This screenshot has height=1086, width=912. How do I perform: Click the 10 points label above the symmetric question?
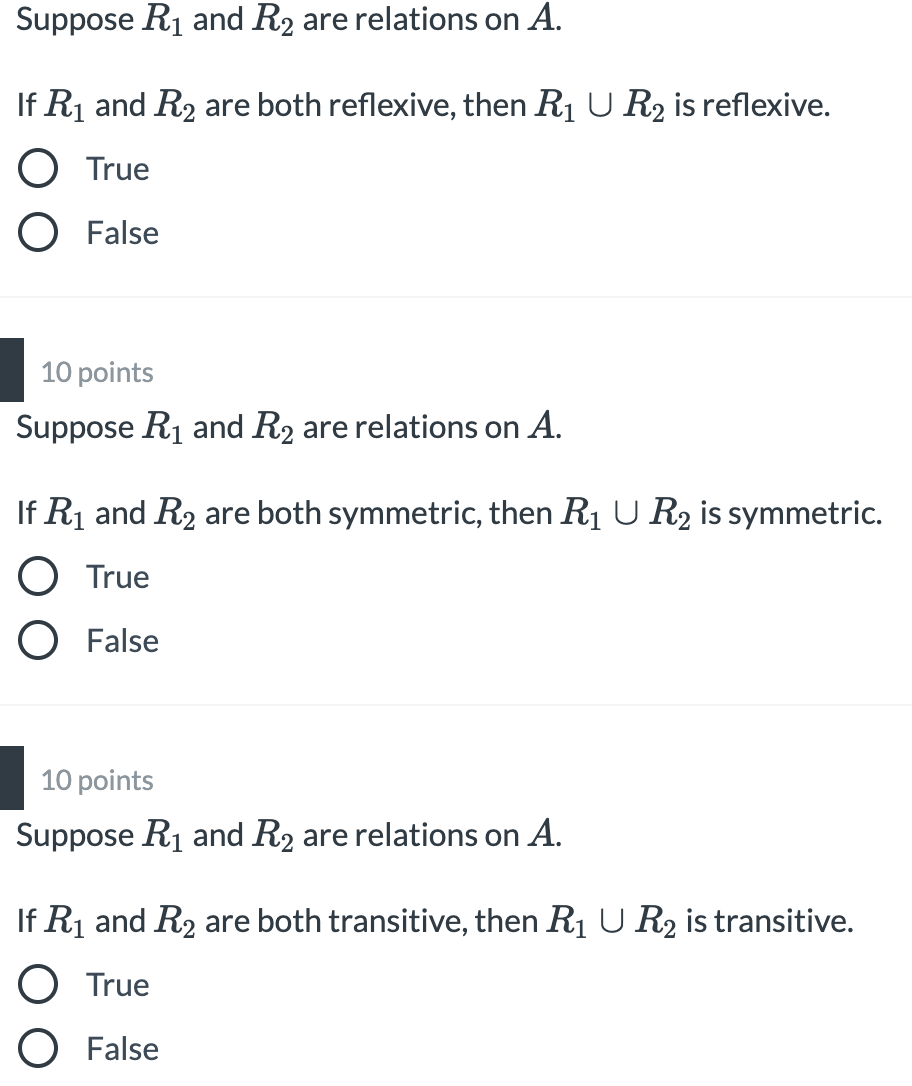pos(96,371)
